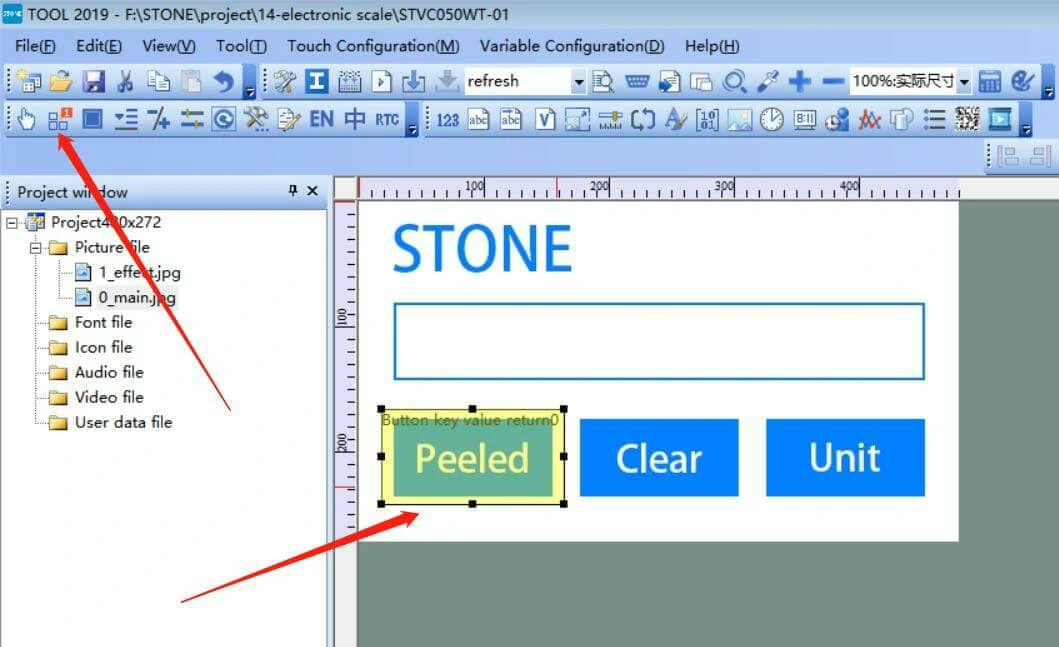
Task: Click the V variable document icon
Action: click(x=544, y=120)
